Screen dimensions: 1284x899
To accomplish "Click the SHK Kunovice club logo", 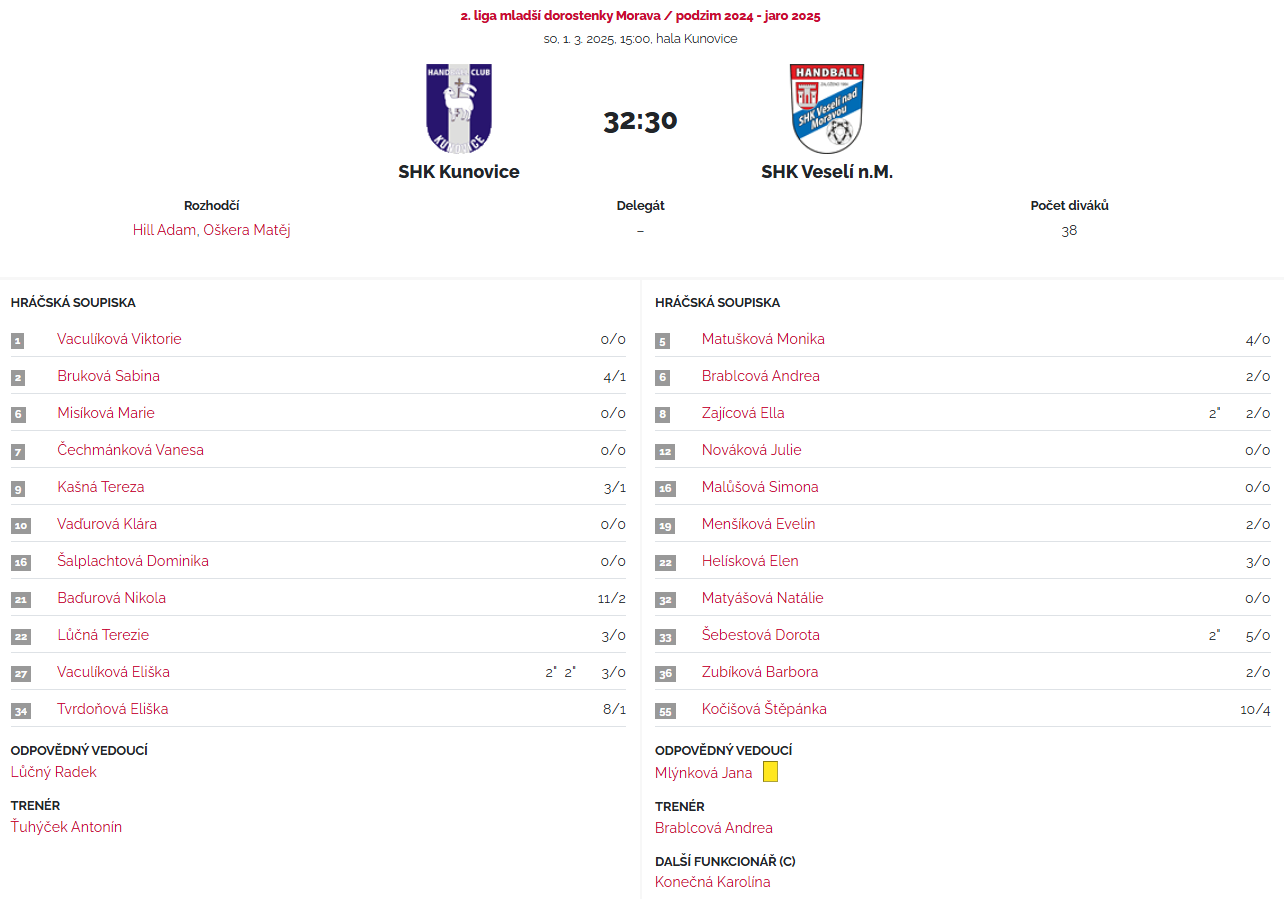I will tap(459, 108).
